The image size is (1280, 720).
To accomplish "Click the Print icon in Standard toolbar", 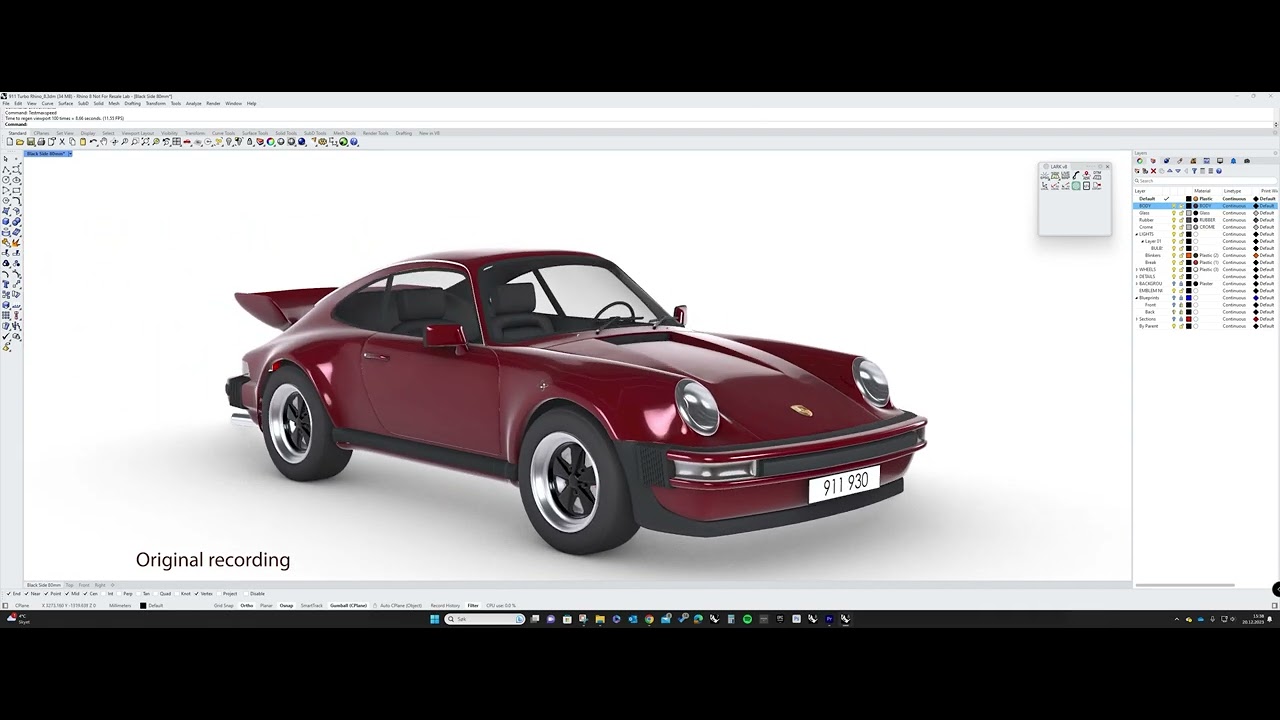I will point(41,142).
